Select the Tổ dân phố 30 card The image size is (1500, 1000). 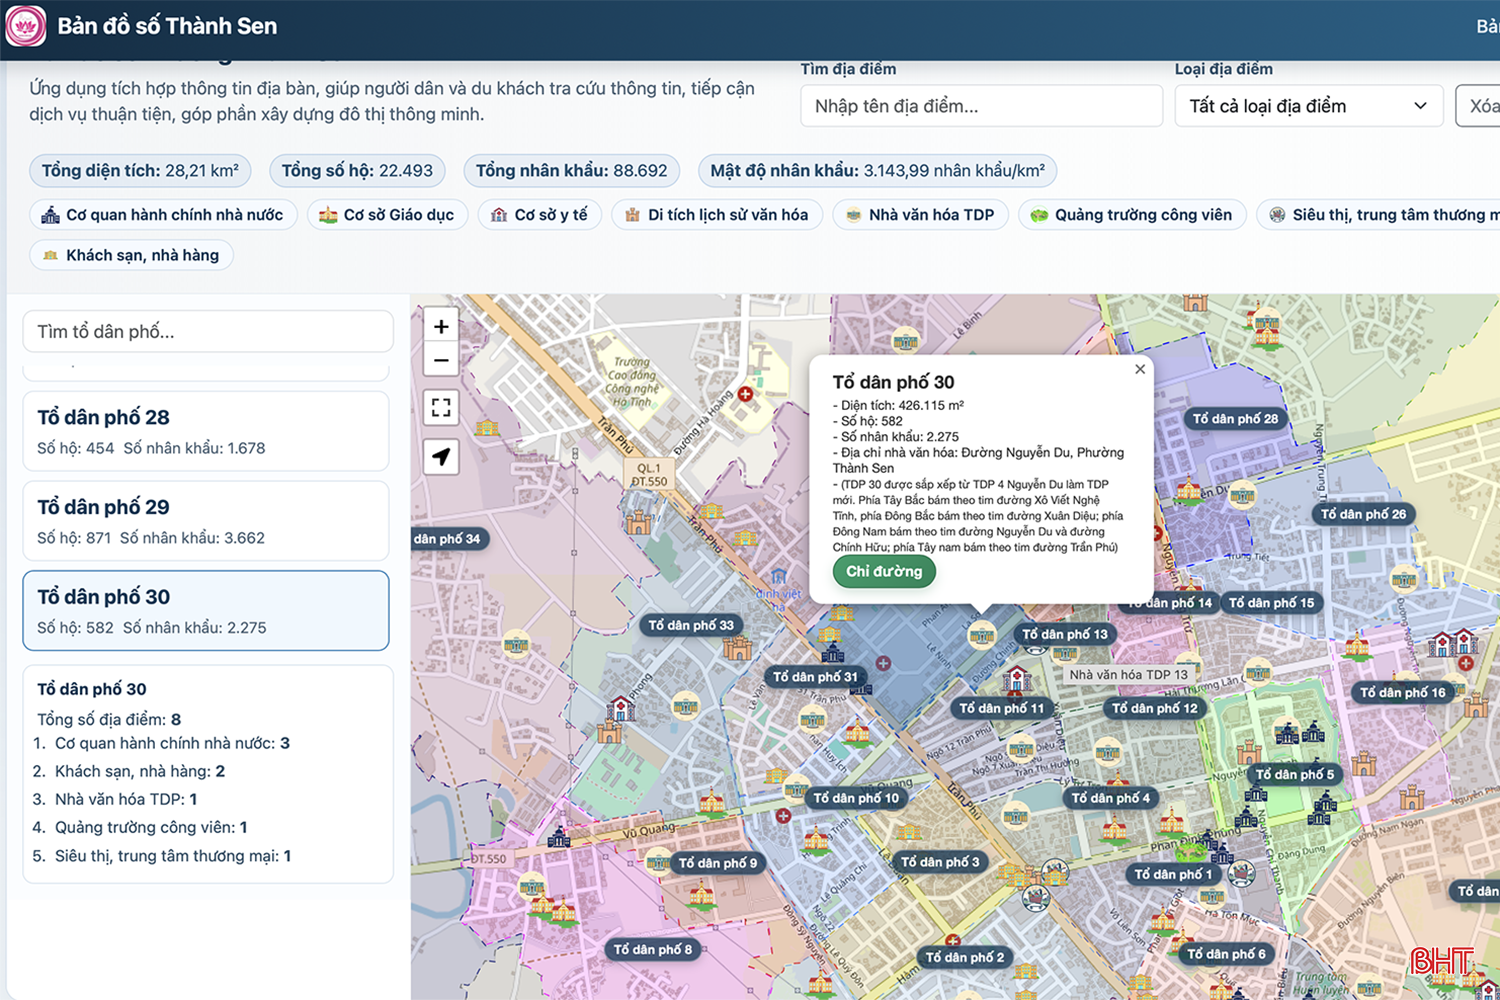pyautogui.click(x=206, y=611)
